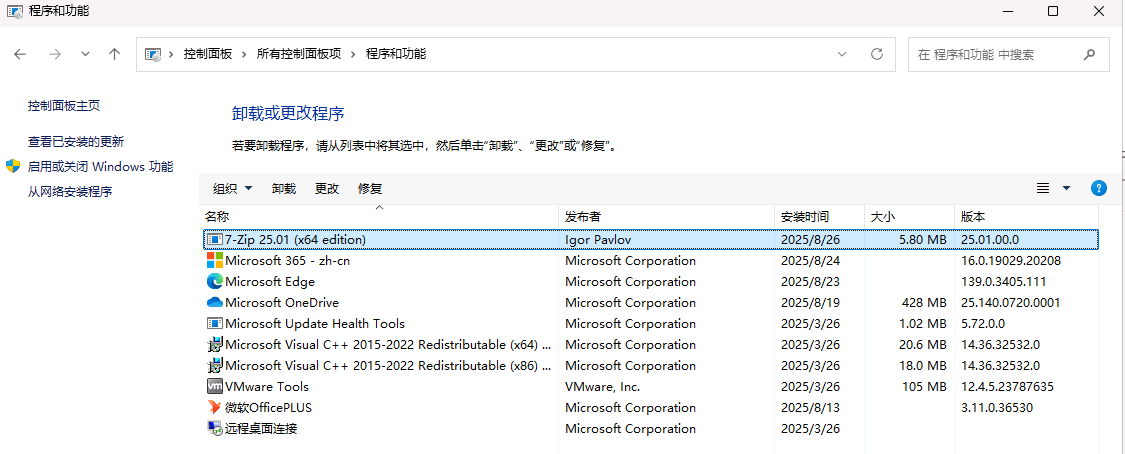Click the Visual C++ (x64) installer icon
Viewport: 1125px width, 454px height.
pyautogui.click(x=215, y=344)
